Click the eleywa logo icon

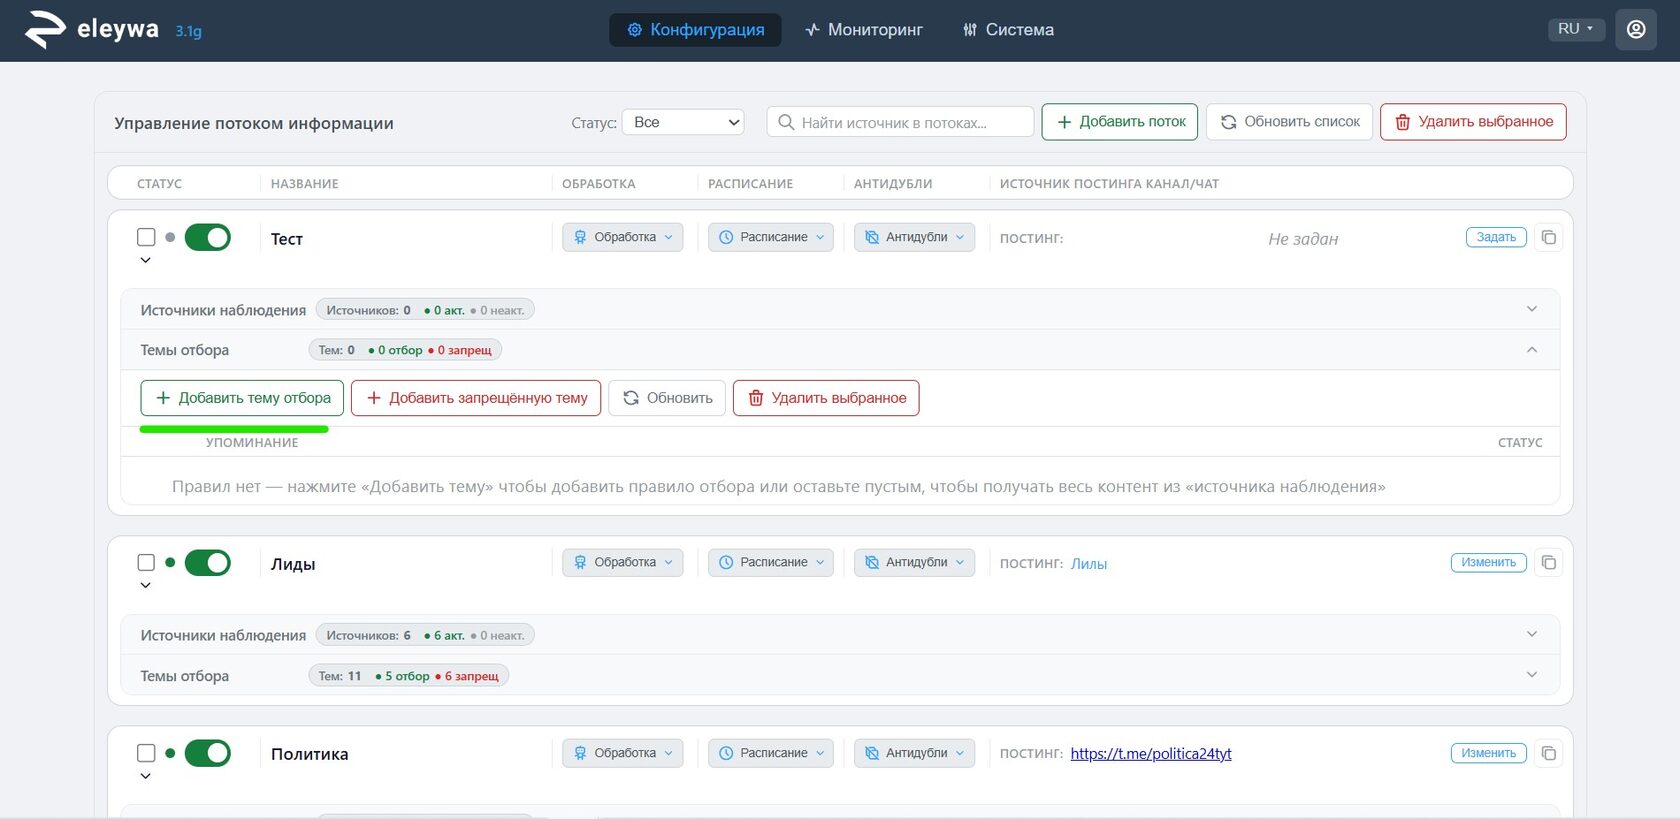click(x=45, y=29)
